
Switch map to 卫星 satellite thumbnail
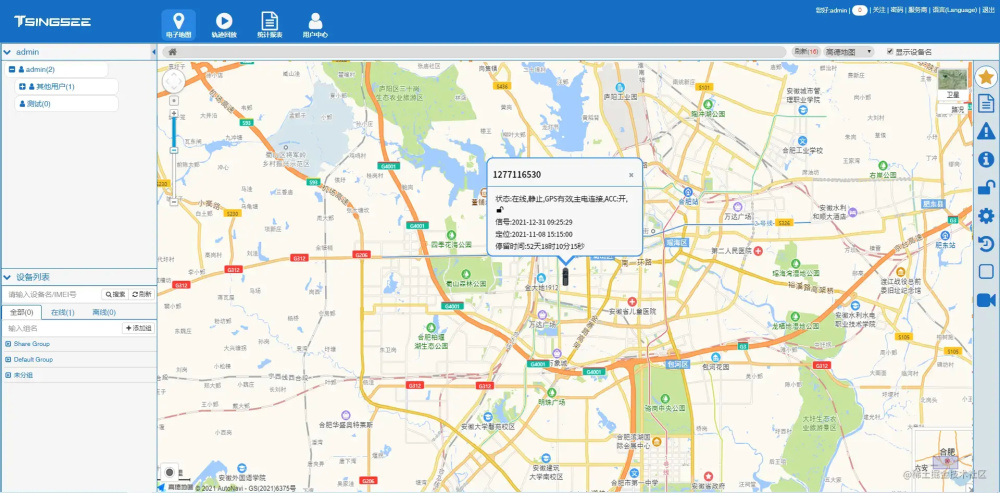(952, 85)
